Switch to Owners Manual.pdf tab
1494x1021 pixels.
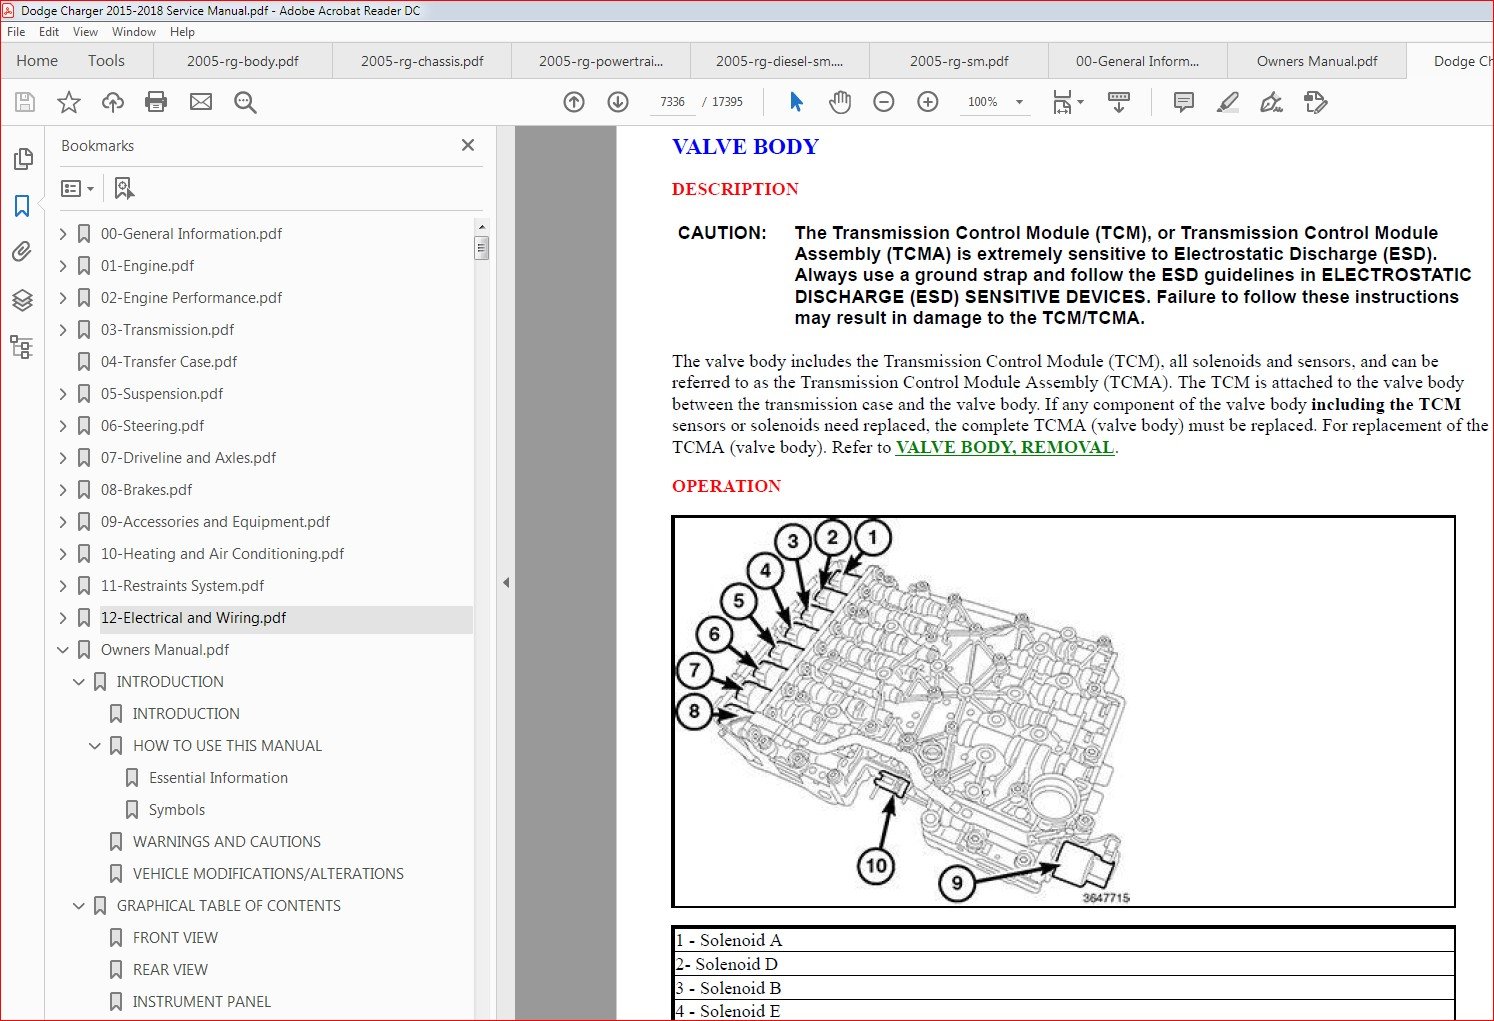(x=1317, y=61)
